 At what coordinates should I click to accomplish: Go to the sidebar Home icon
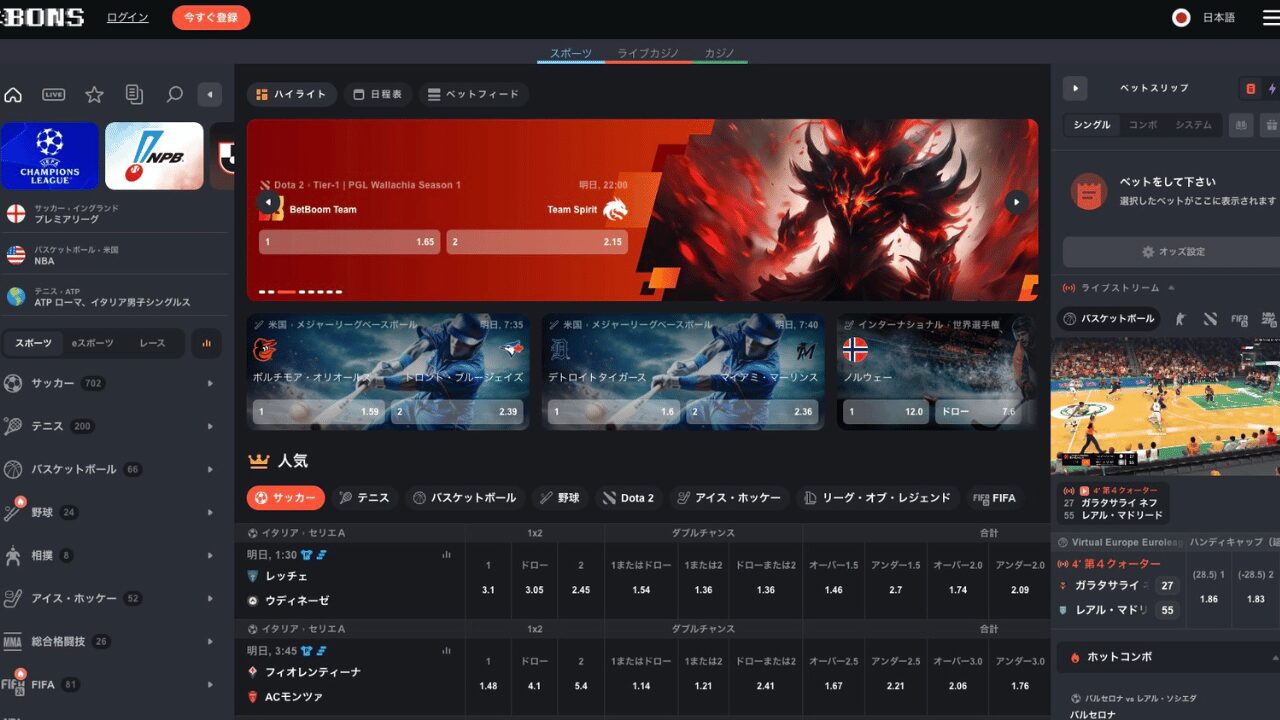pos(13,95)
